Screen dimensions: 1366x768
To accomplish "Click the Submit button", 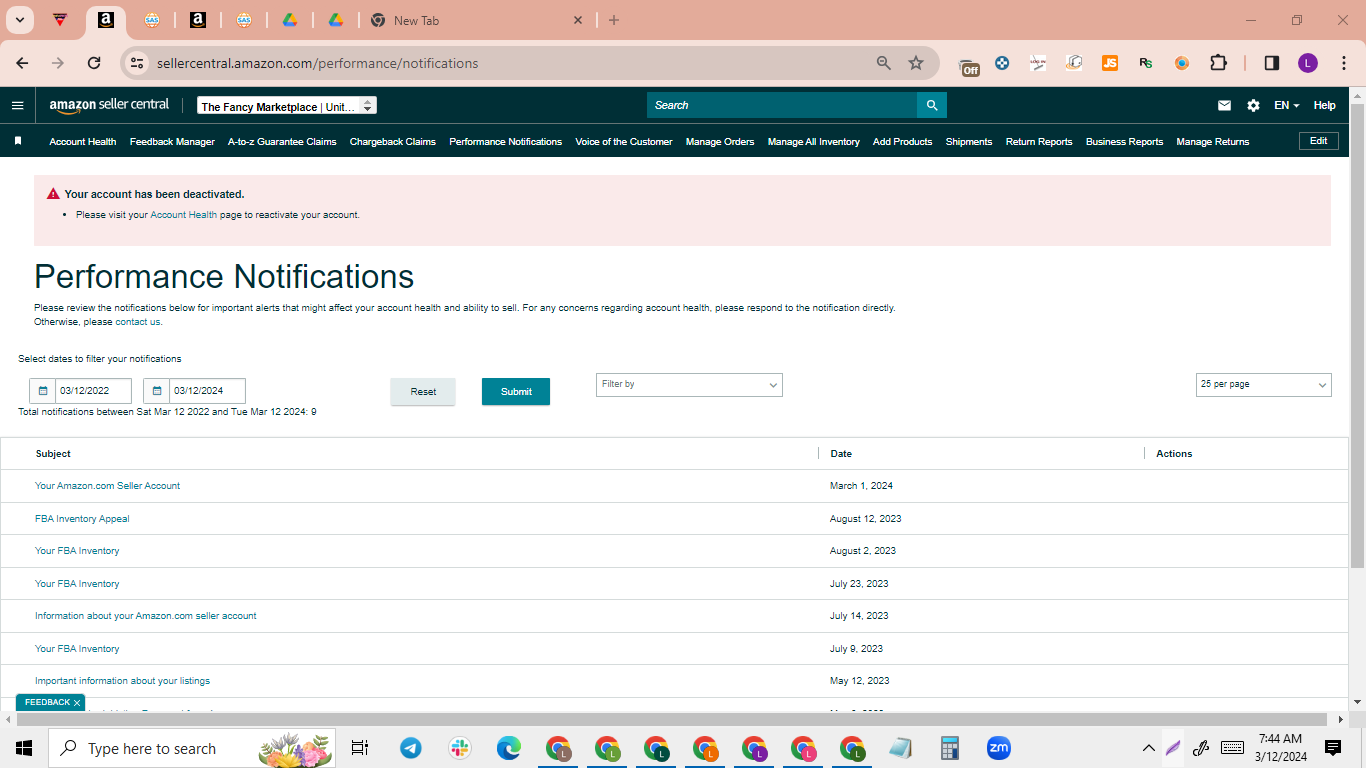I will tap(516, 392).
